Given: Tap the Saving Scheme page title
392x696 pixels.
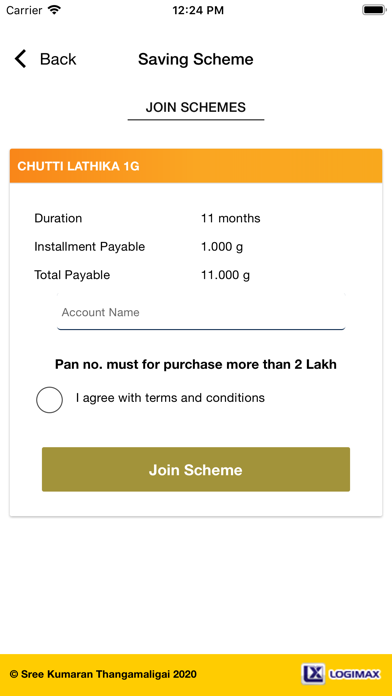Looking at the screenshot, I should point(196,59).
